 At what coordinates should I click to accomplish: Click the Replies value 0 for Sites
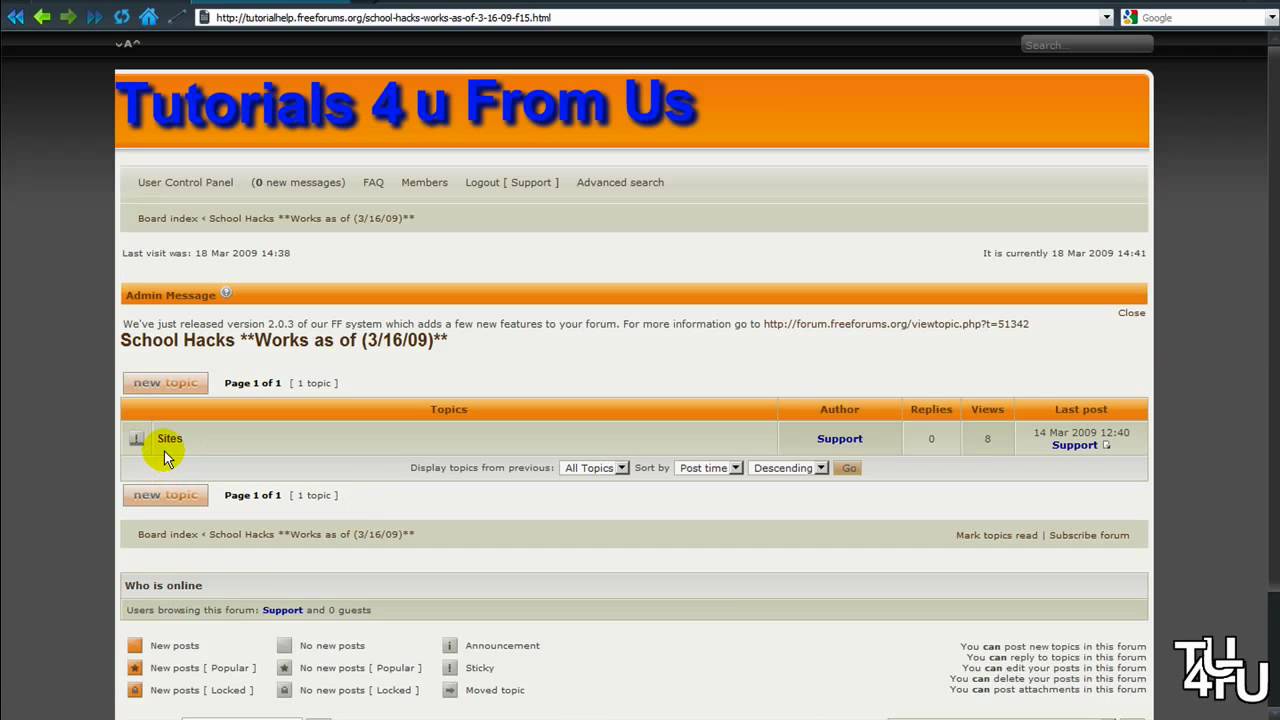click(x=931, y=439)
